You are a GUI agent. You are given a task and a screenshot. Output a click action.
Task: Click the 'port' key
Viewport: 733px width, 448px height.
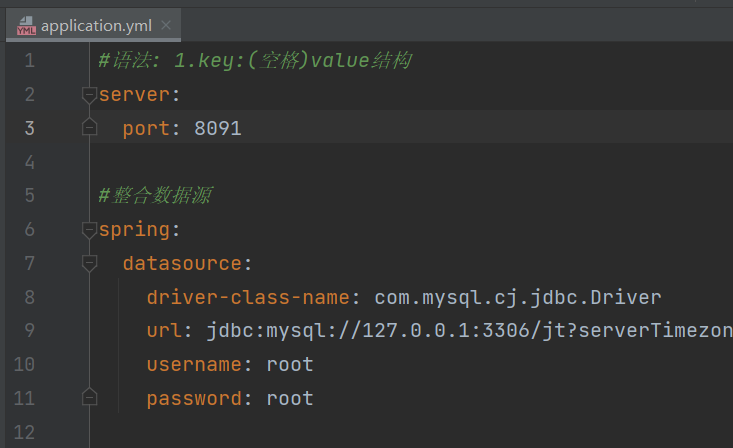pyautogui.click(x=146, y=129)
